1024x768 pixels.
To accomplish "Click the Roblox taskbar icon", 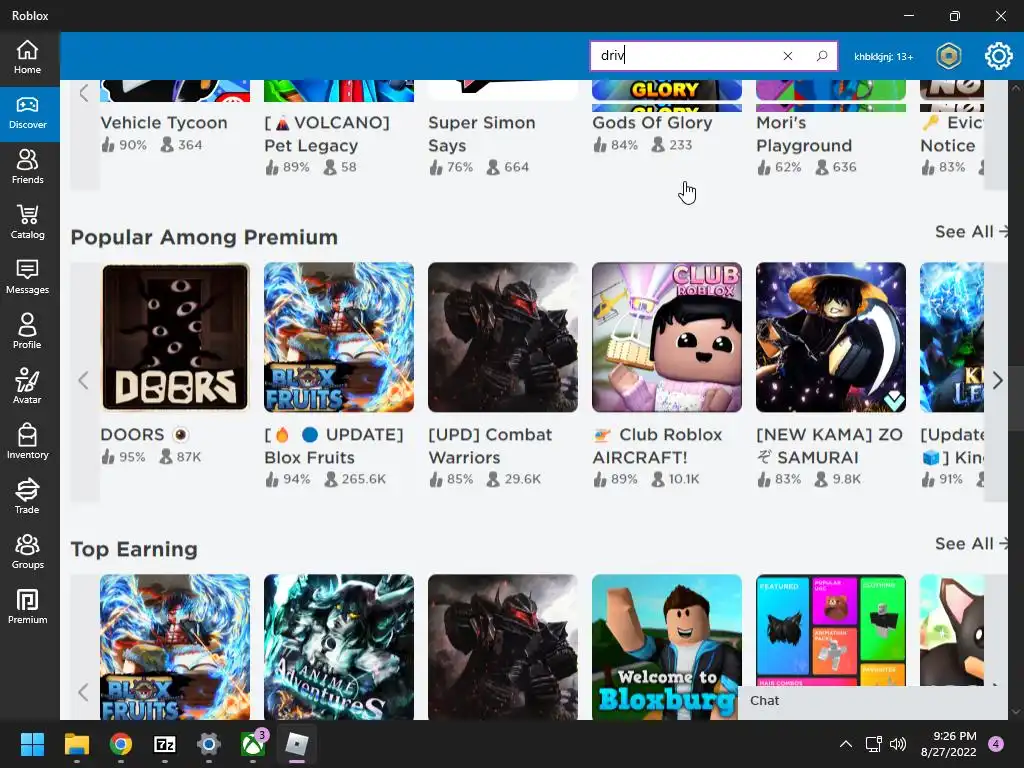I will 297,744.
